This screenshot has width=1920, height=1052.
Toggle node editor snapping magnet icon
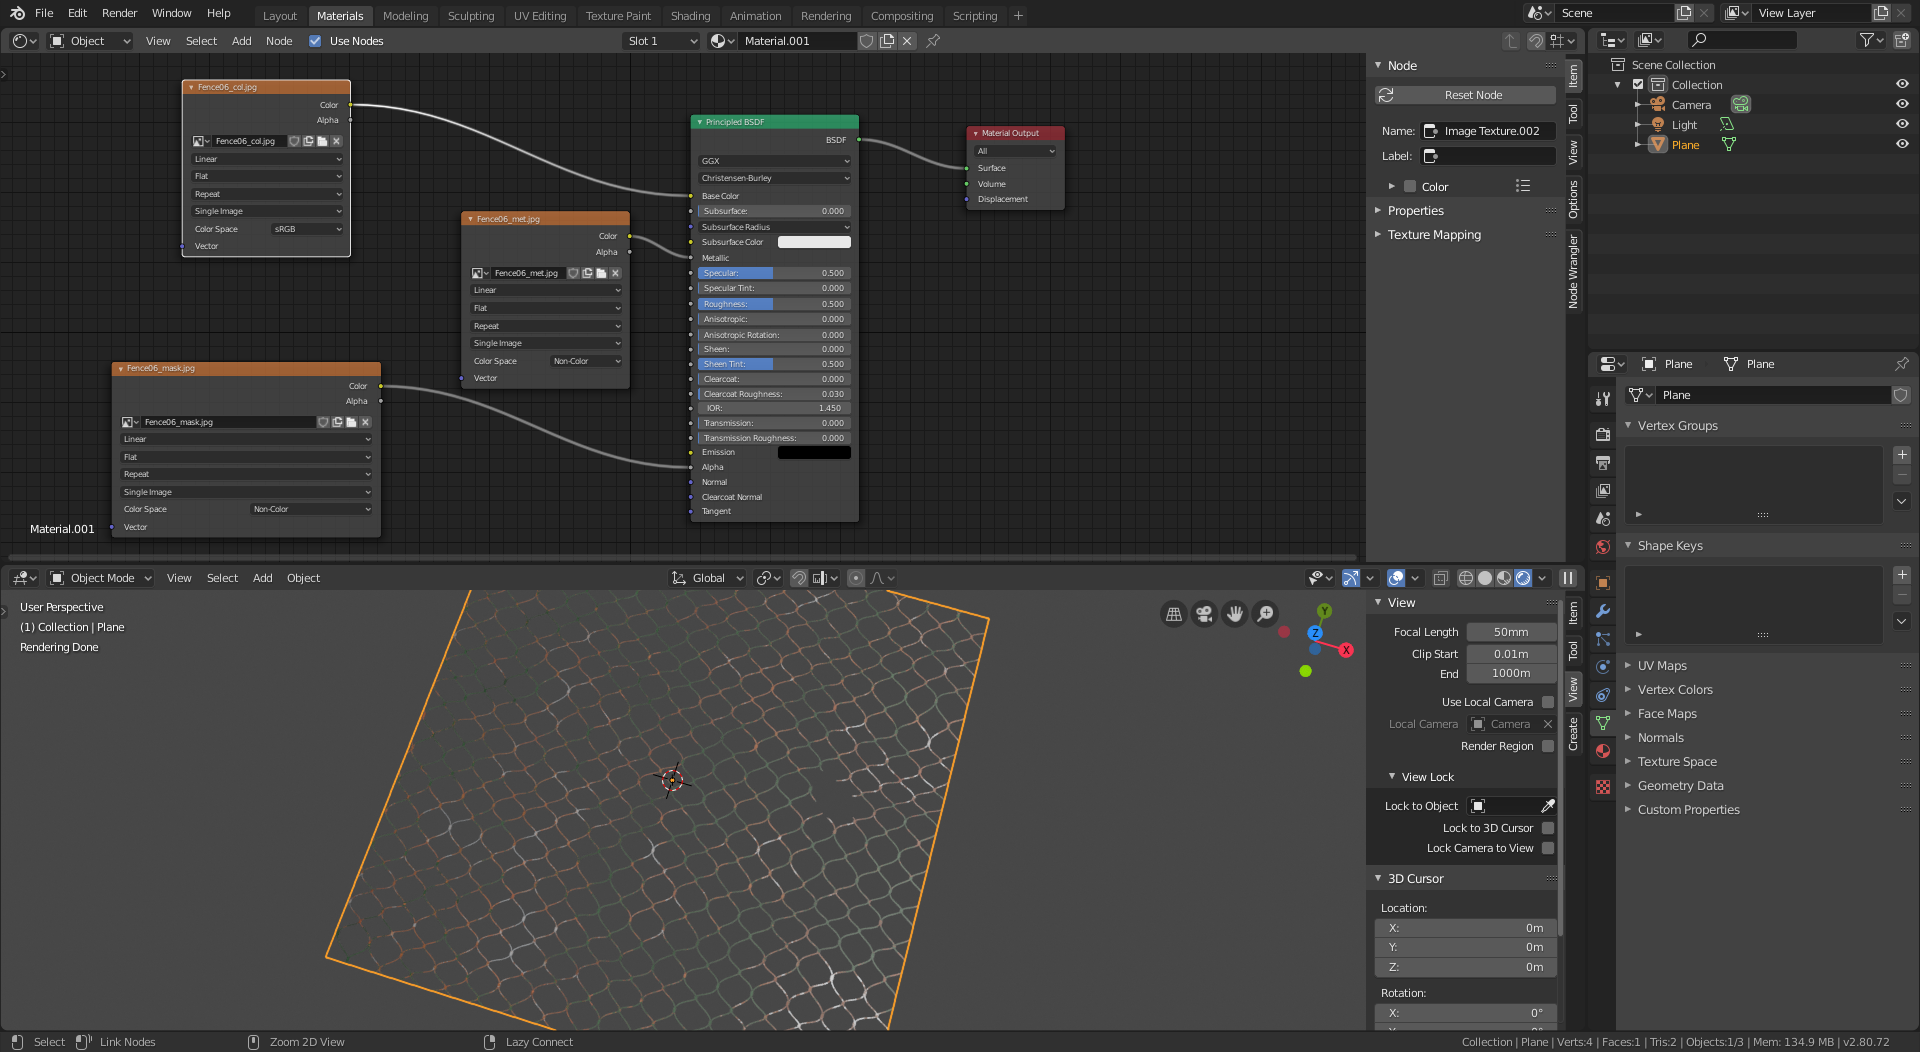pyautogui.click(x=1536, y=41)
